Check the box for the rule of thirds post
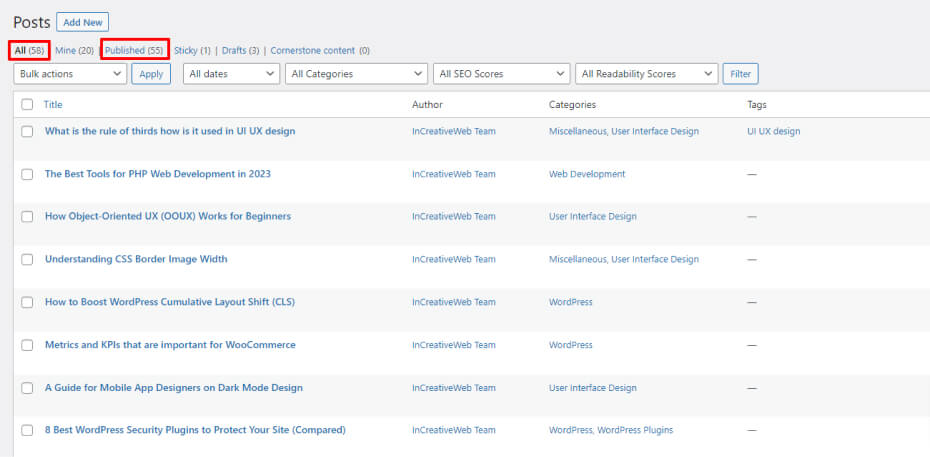930x457 pixels. tap(27, 132)
